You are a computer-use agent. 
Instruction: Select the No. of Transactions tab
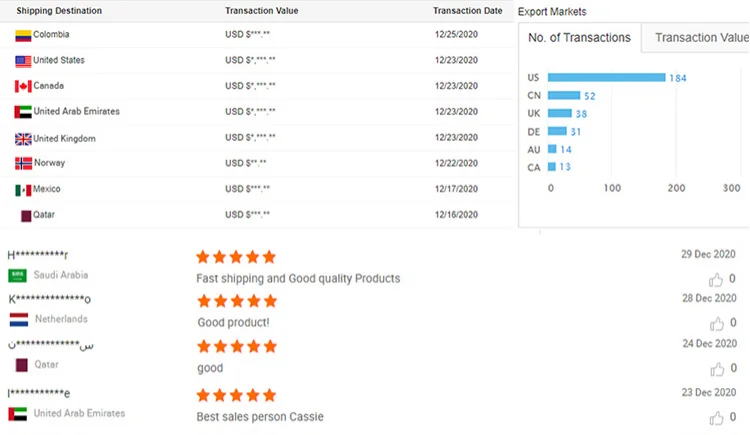(580, 38)
